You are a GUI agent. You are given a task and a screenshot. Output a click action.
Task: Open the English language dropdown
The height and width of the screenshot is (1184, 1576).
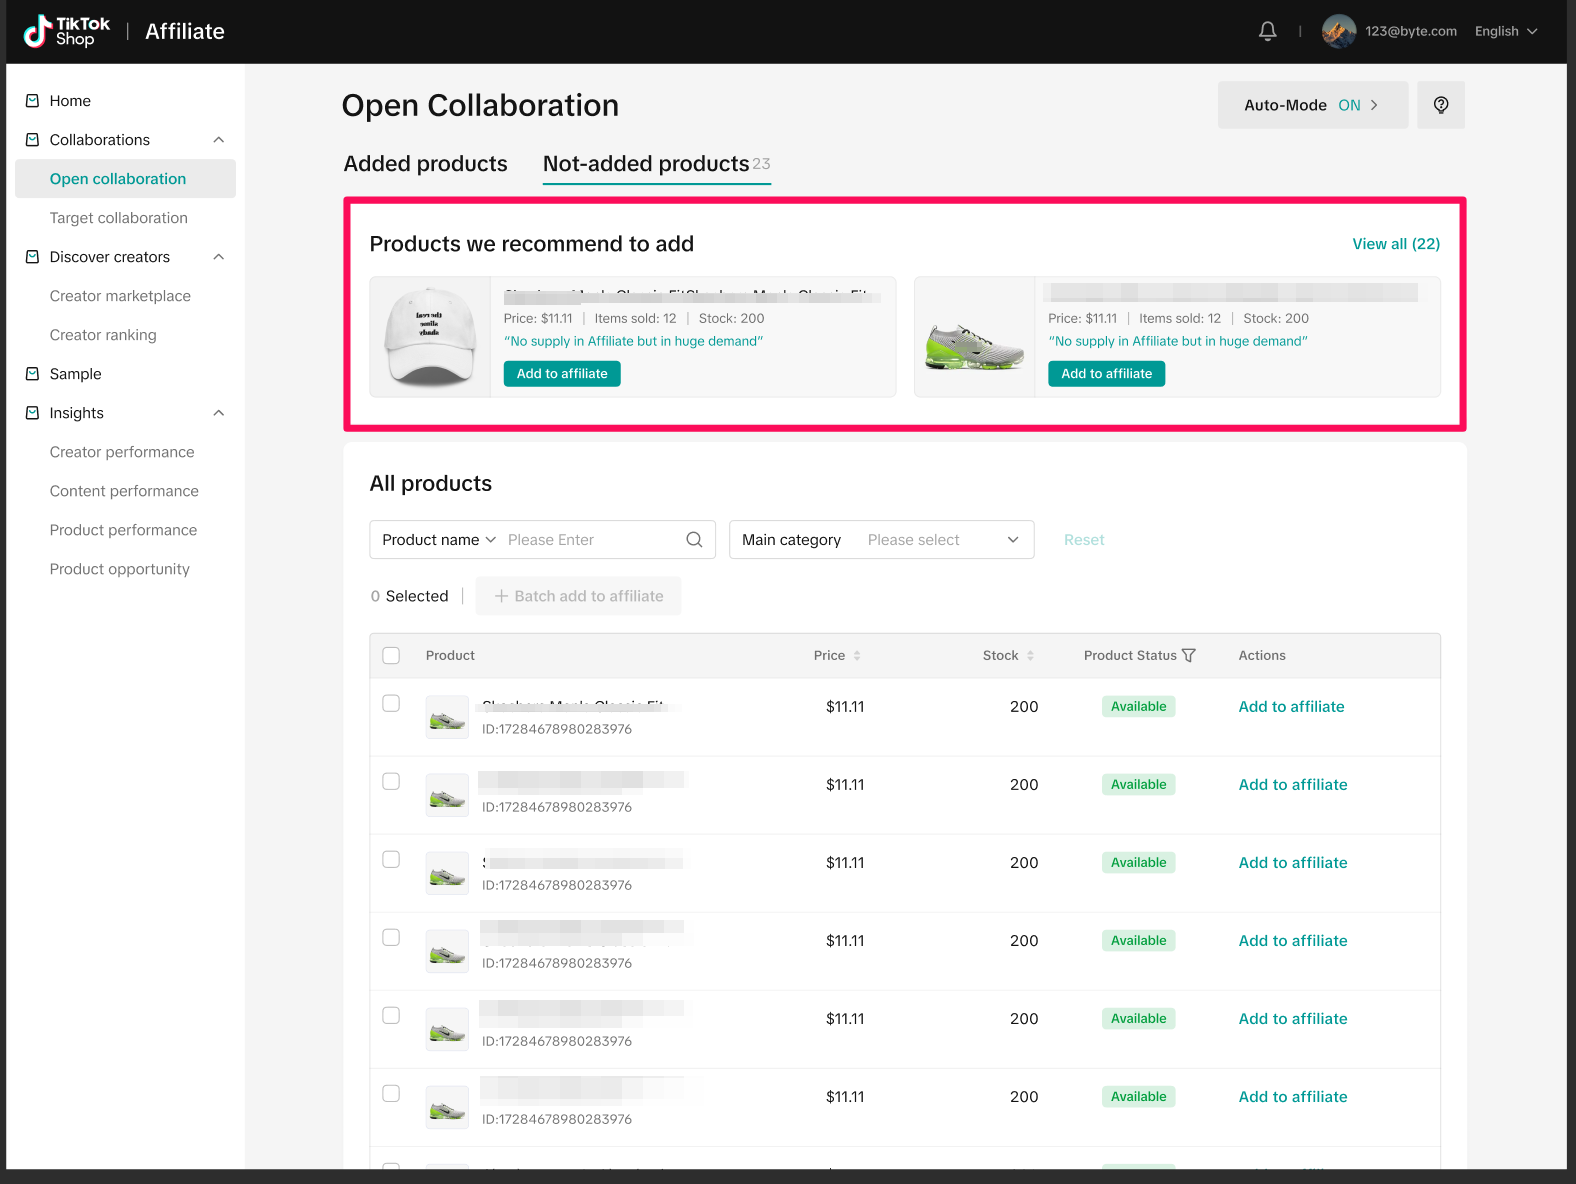tap(1505, 31)
